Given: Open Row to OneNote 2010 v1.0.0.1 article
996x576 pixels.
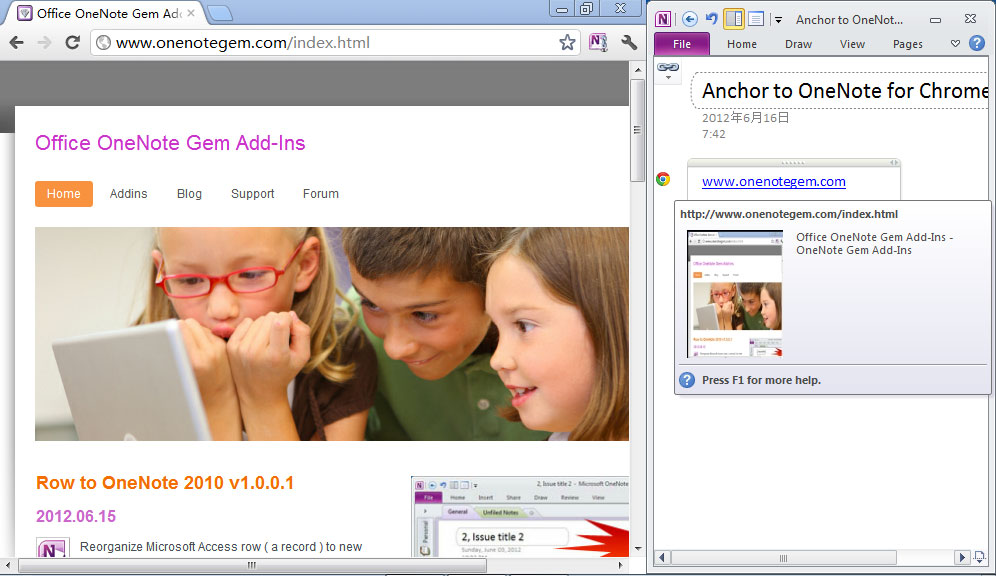Looking at the screenshot, I should click(165, 483).
